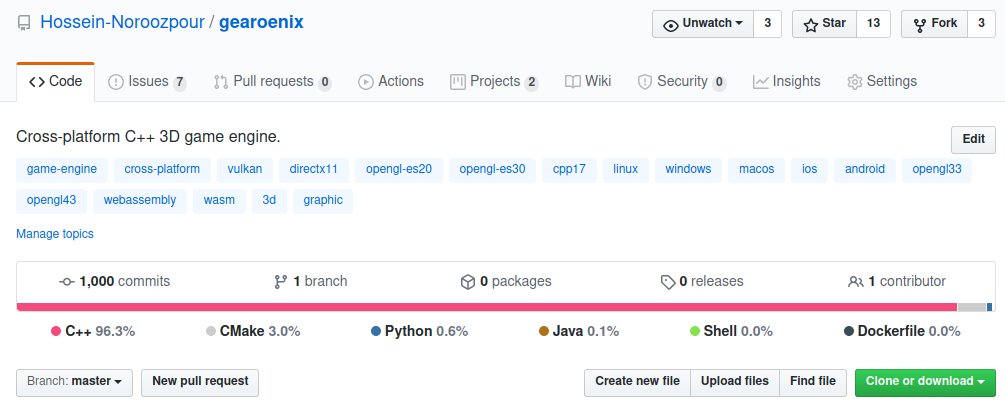
Task: Click the Python blue color dot
Action: click(x=376, y=332)
